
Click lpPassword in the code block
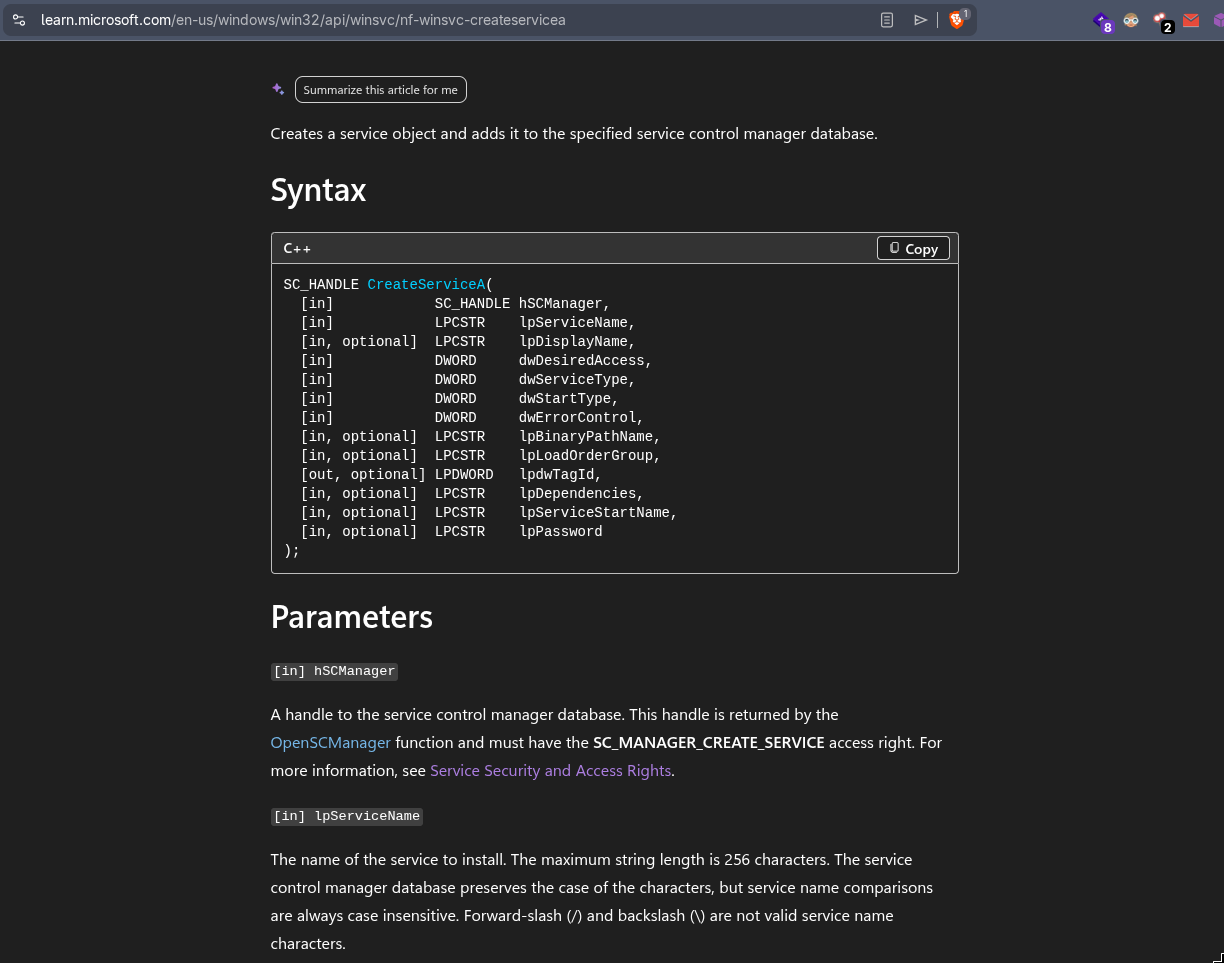point(561,532)
